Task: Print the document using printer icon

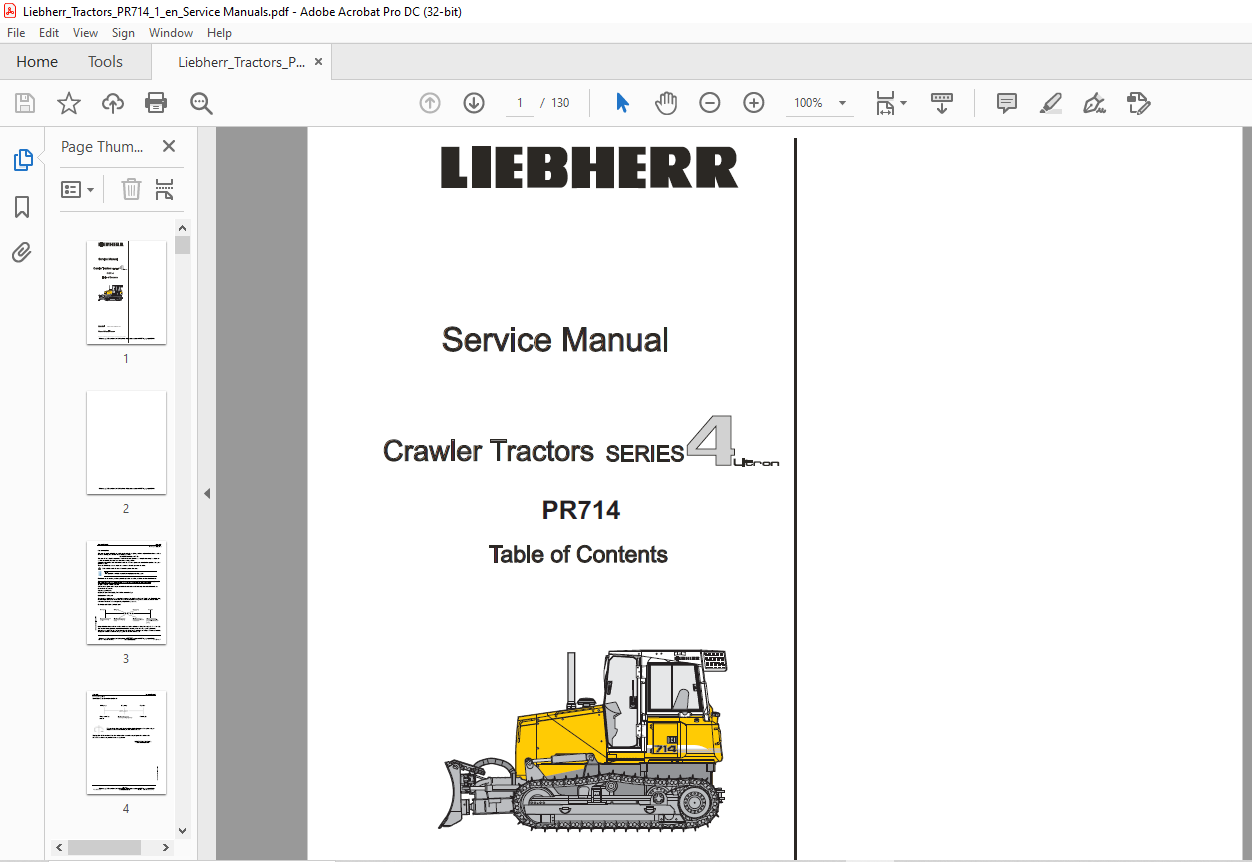Action: pos(156,103)
